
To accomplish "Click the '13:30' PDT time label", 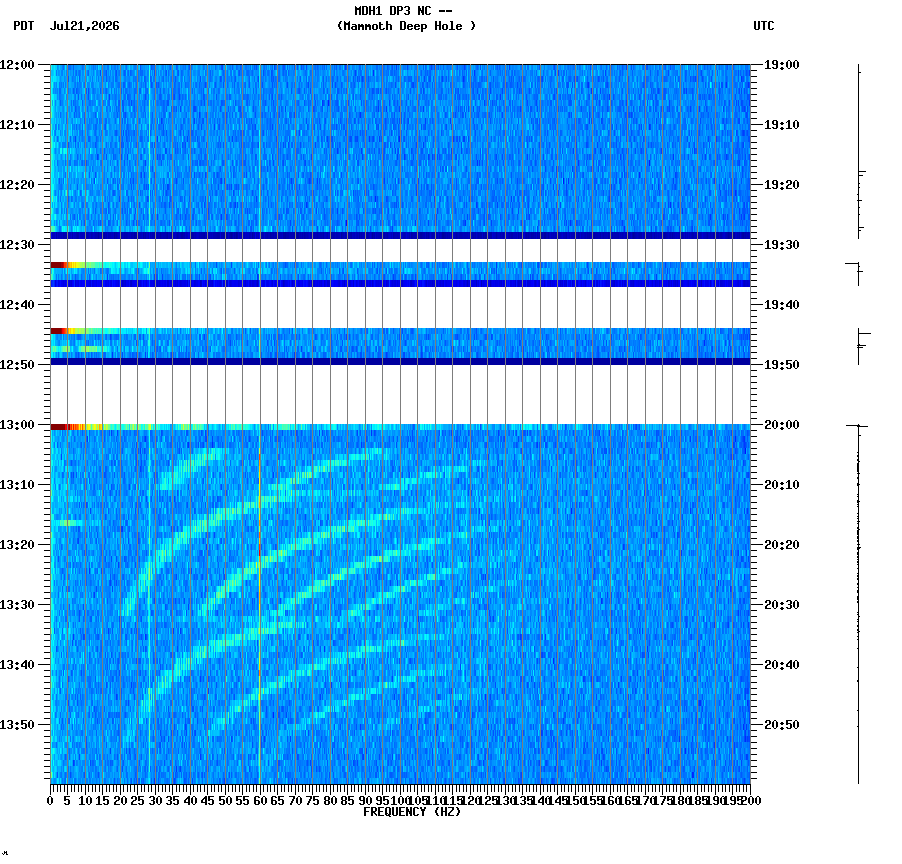I will click(17, 605).
